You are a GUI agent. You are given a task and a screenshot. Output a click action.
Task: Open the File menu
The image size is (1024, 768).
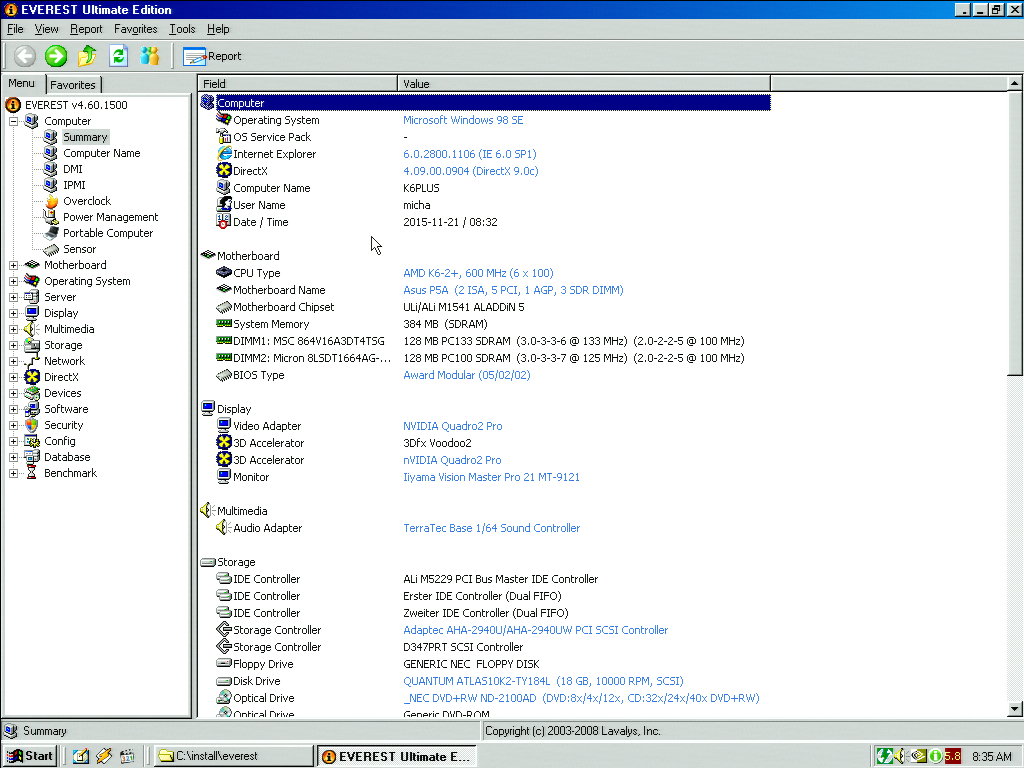tap(15, 29)
